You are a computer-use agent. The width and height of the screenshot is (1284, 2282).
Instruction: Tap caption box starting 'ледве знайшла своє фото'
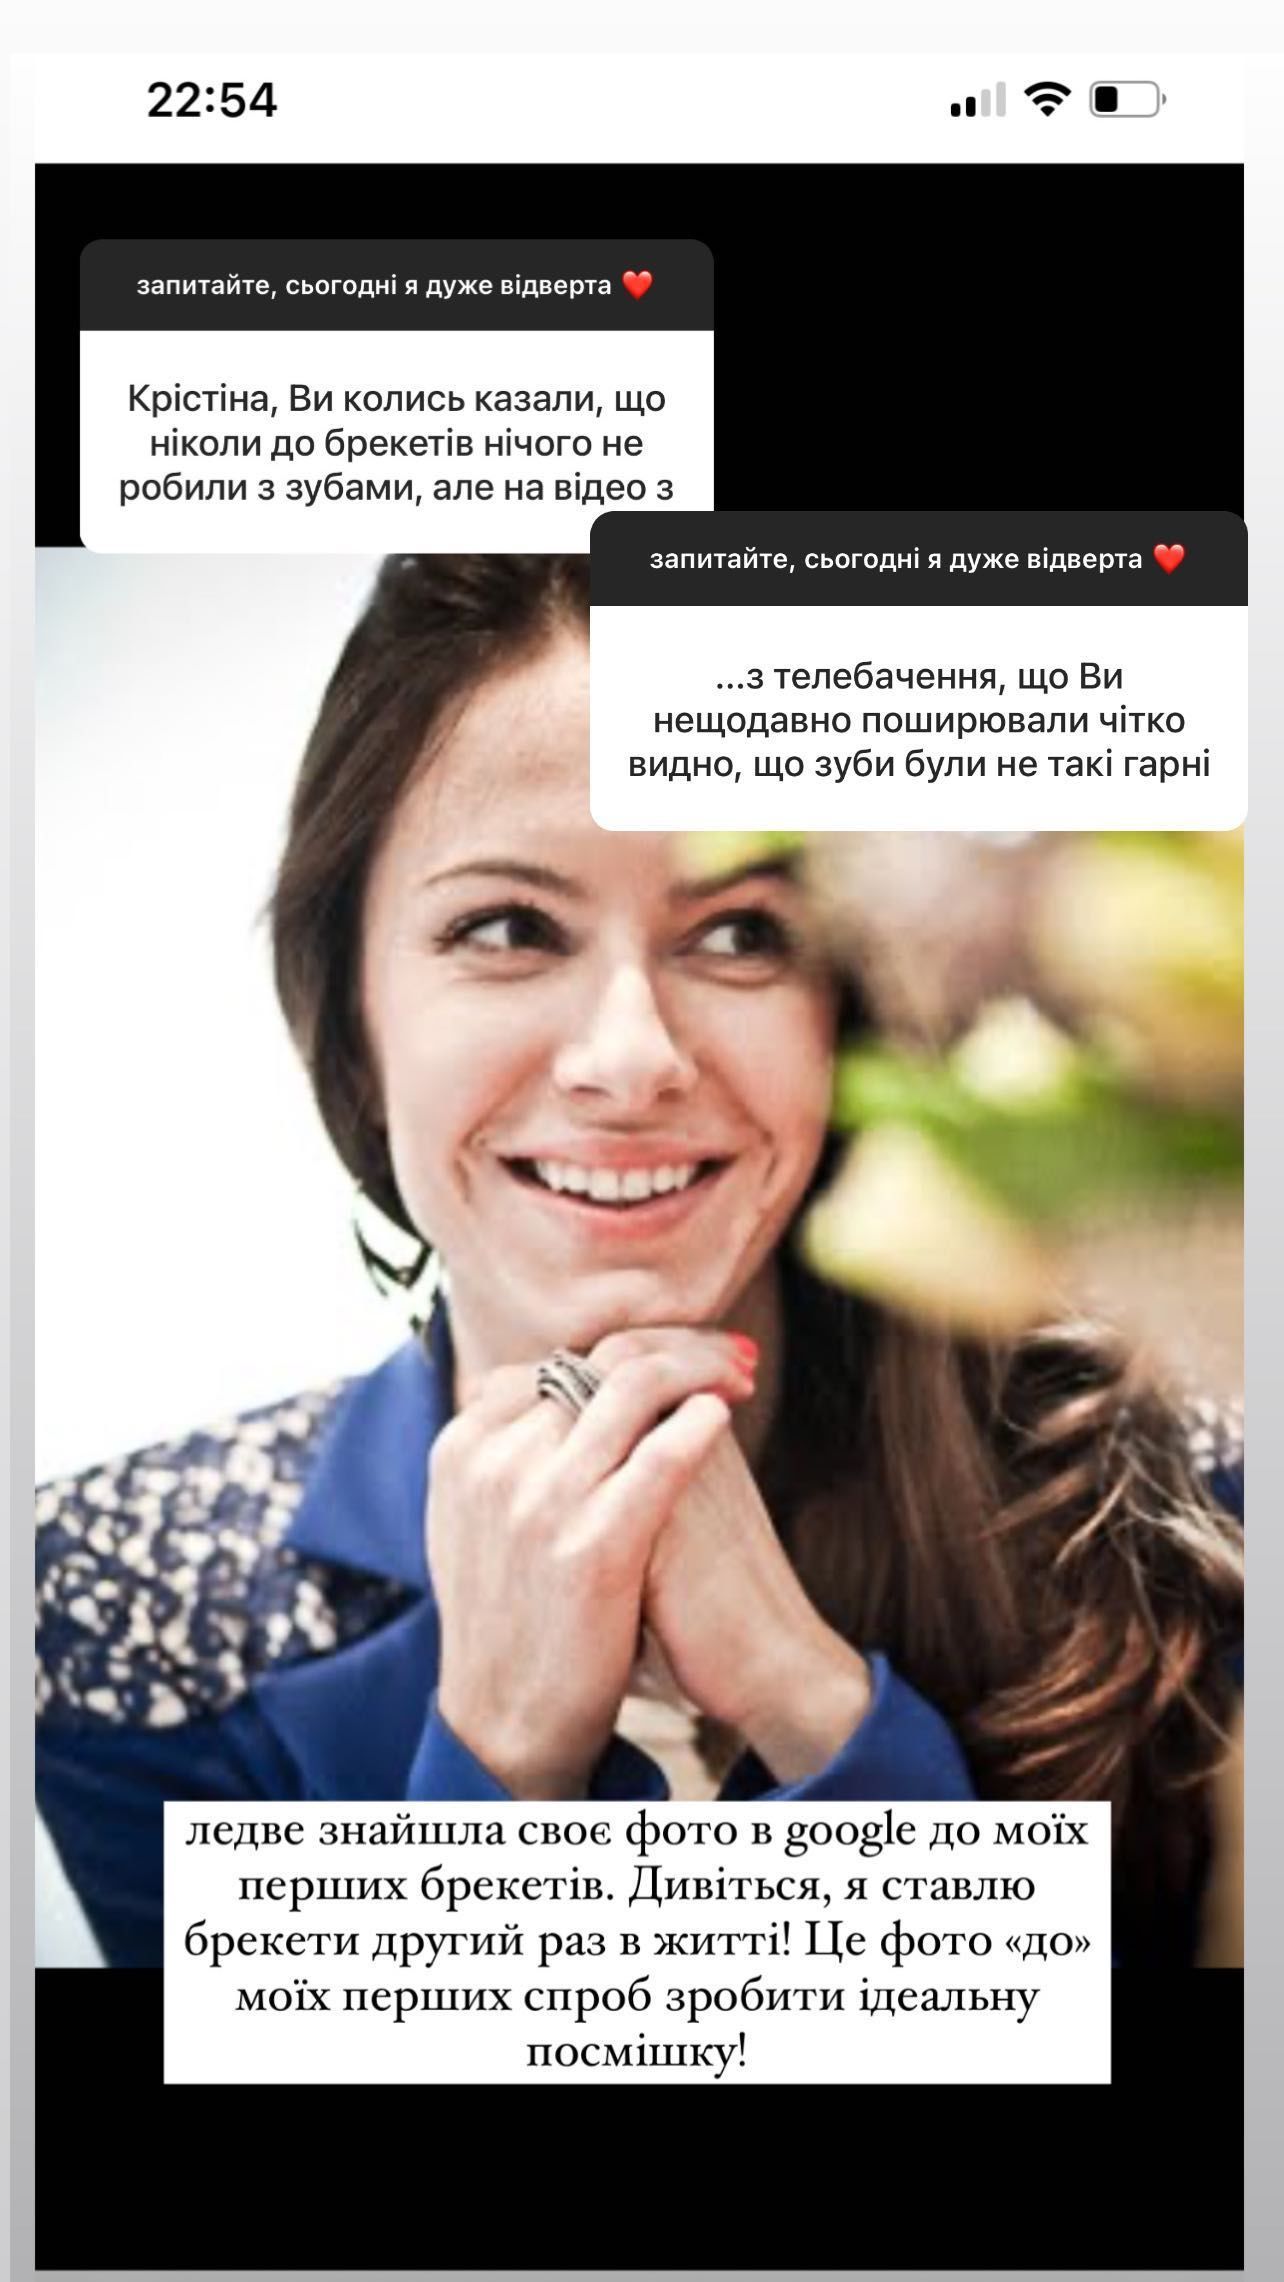(x=637, y=1941)
